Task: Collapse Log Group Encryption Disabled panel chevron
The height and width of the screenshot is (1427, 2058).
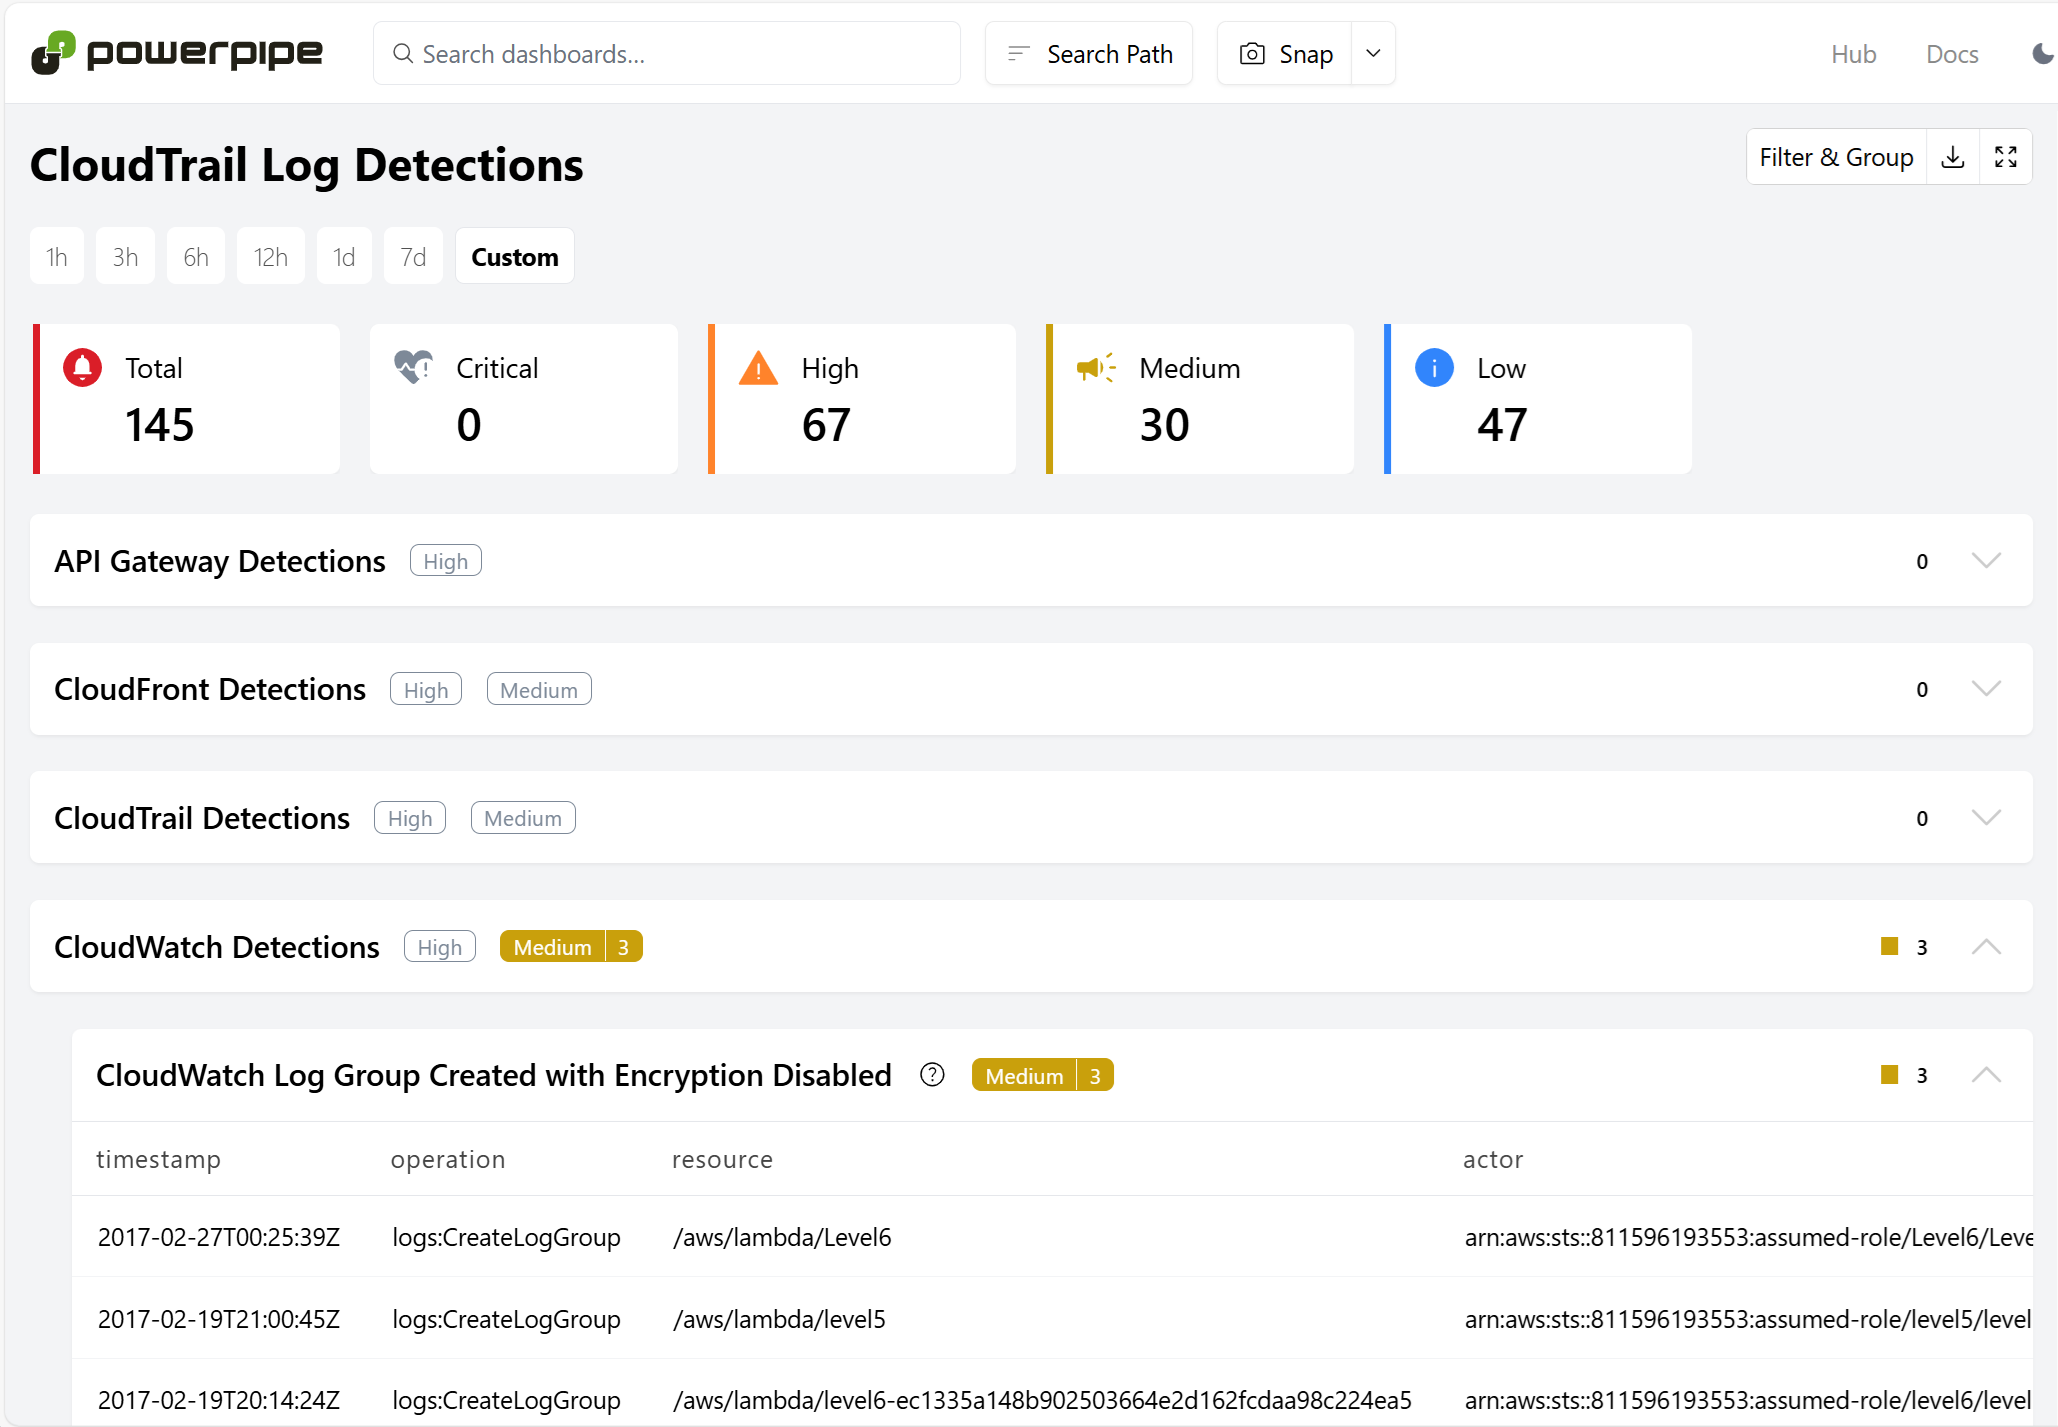Action: tap(1986, 1075)
